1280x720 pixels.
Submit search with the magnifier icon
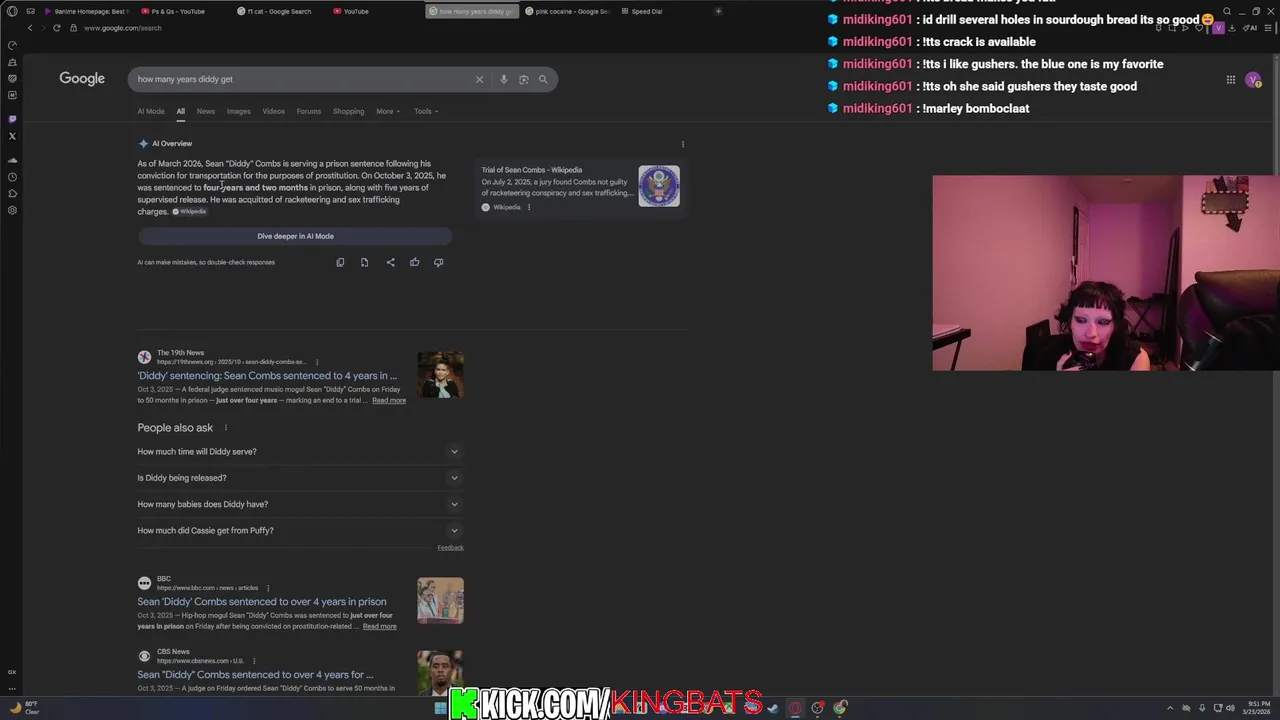[543, 79]
